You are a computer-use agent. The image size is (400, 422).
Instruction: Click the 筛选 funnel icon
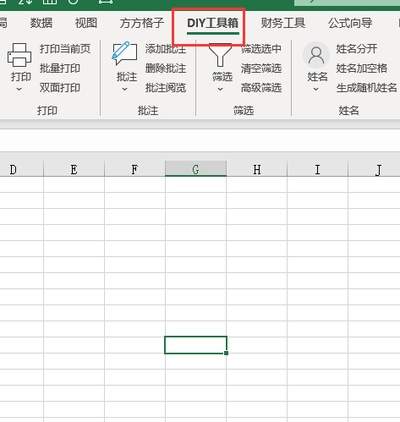click(220, 55)
